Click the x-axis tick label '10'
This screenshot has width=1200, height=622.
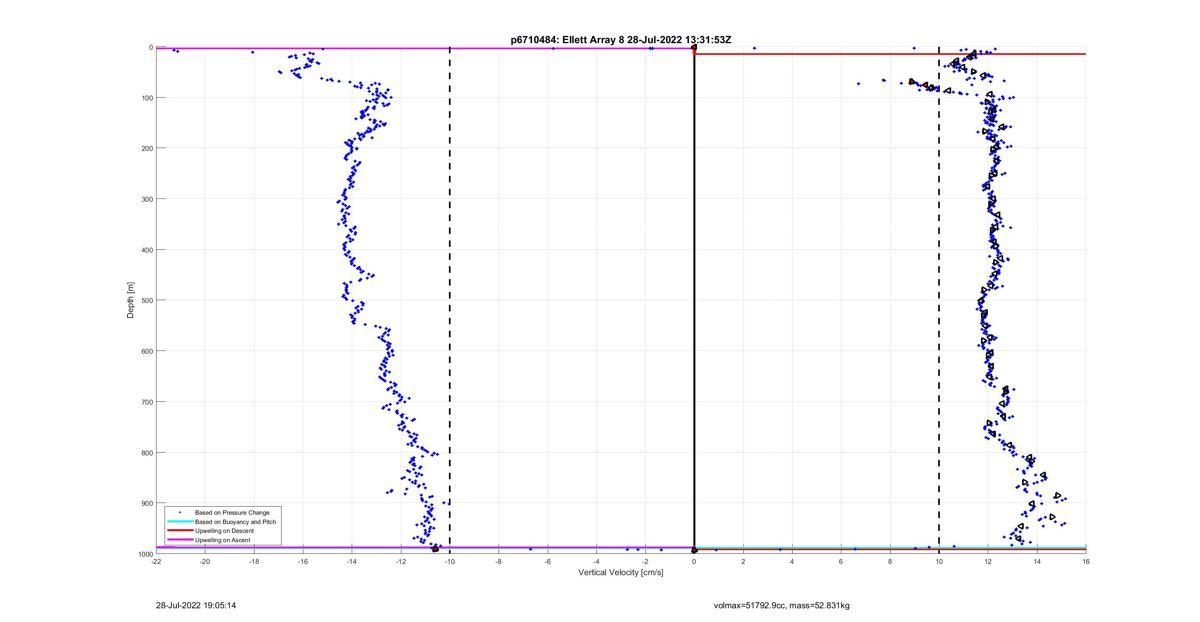point(939,561)
